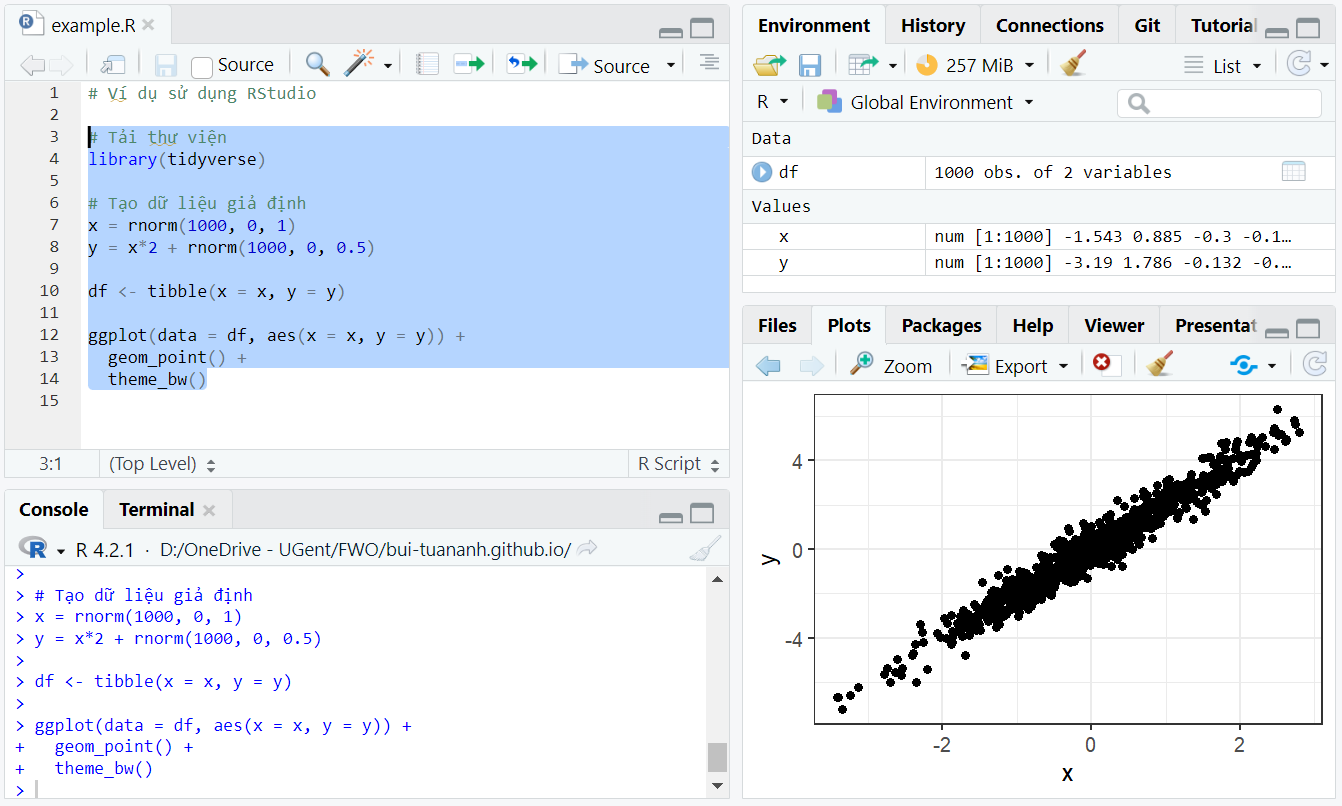This screenshot has height=806, width=1342.
Task: Open the Packages tab
Action: pos(941,326)
